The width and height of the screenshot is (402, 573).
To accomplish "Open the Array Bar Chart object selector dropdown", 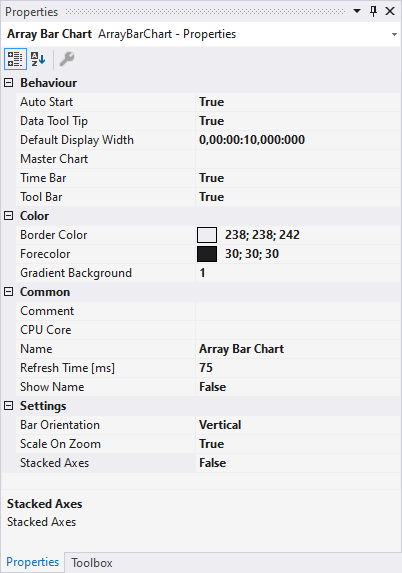I will tap(394, 34).
